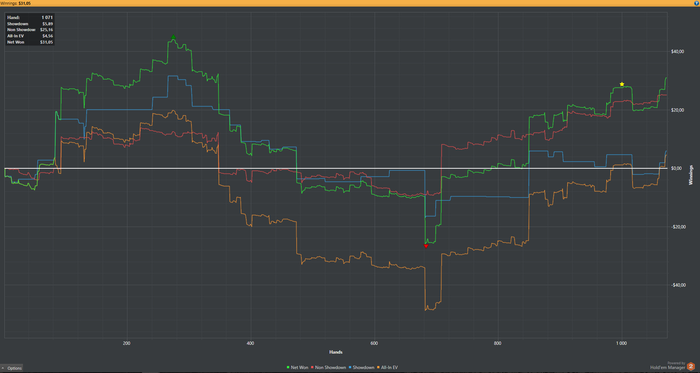Click the "$25,16" Non Showdown stat value
This screenshot has height=373, width=700.
[x=47, y=29]
